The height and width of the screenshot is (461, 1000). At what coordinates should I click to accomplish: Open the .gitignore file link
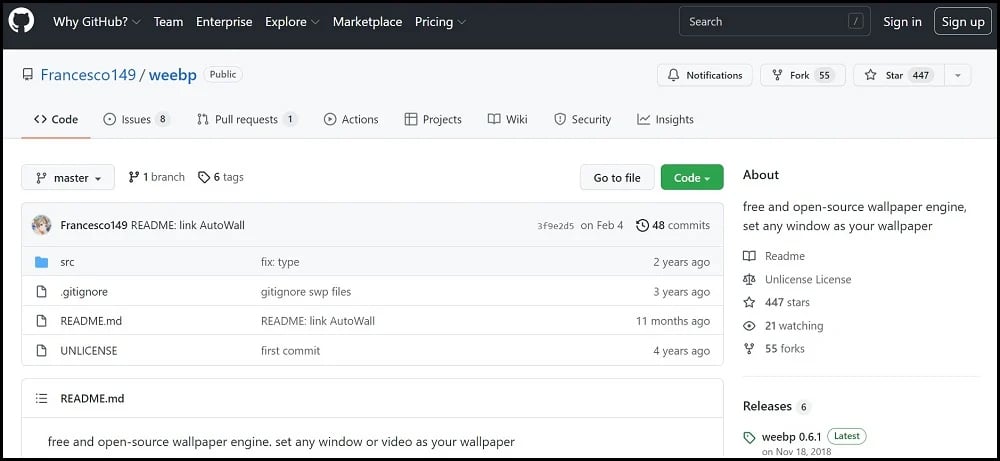[x=84, y=291]
